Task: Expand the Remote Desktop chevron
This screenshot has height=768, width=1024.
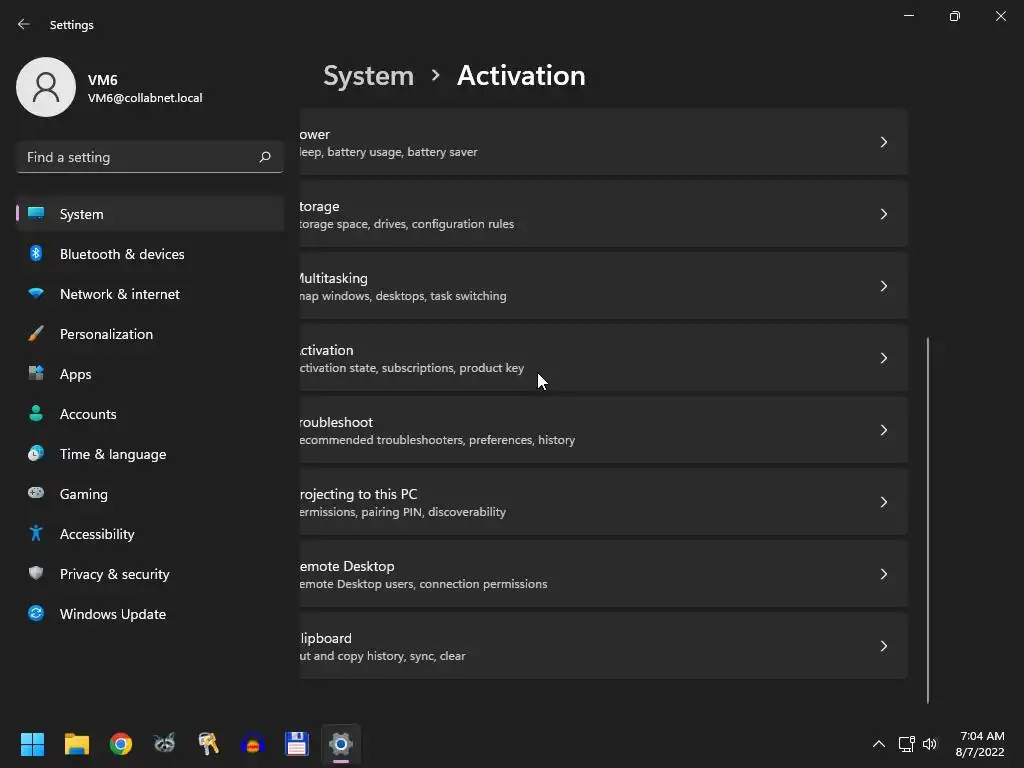Action: point(883,574)
